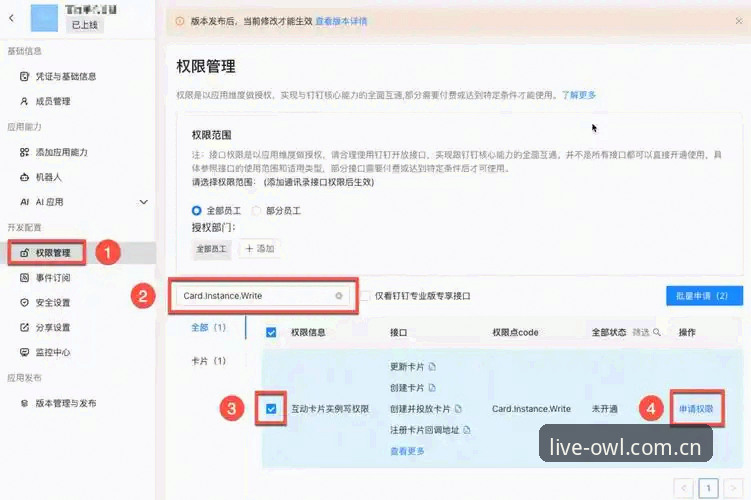This screenshot has height=500, width=751.
Task: Click the filter search magnifier icon
Action: (x=657, y=332)
